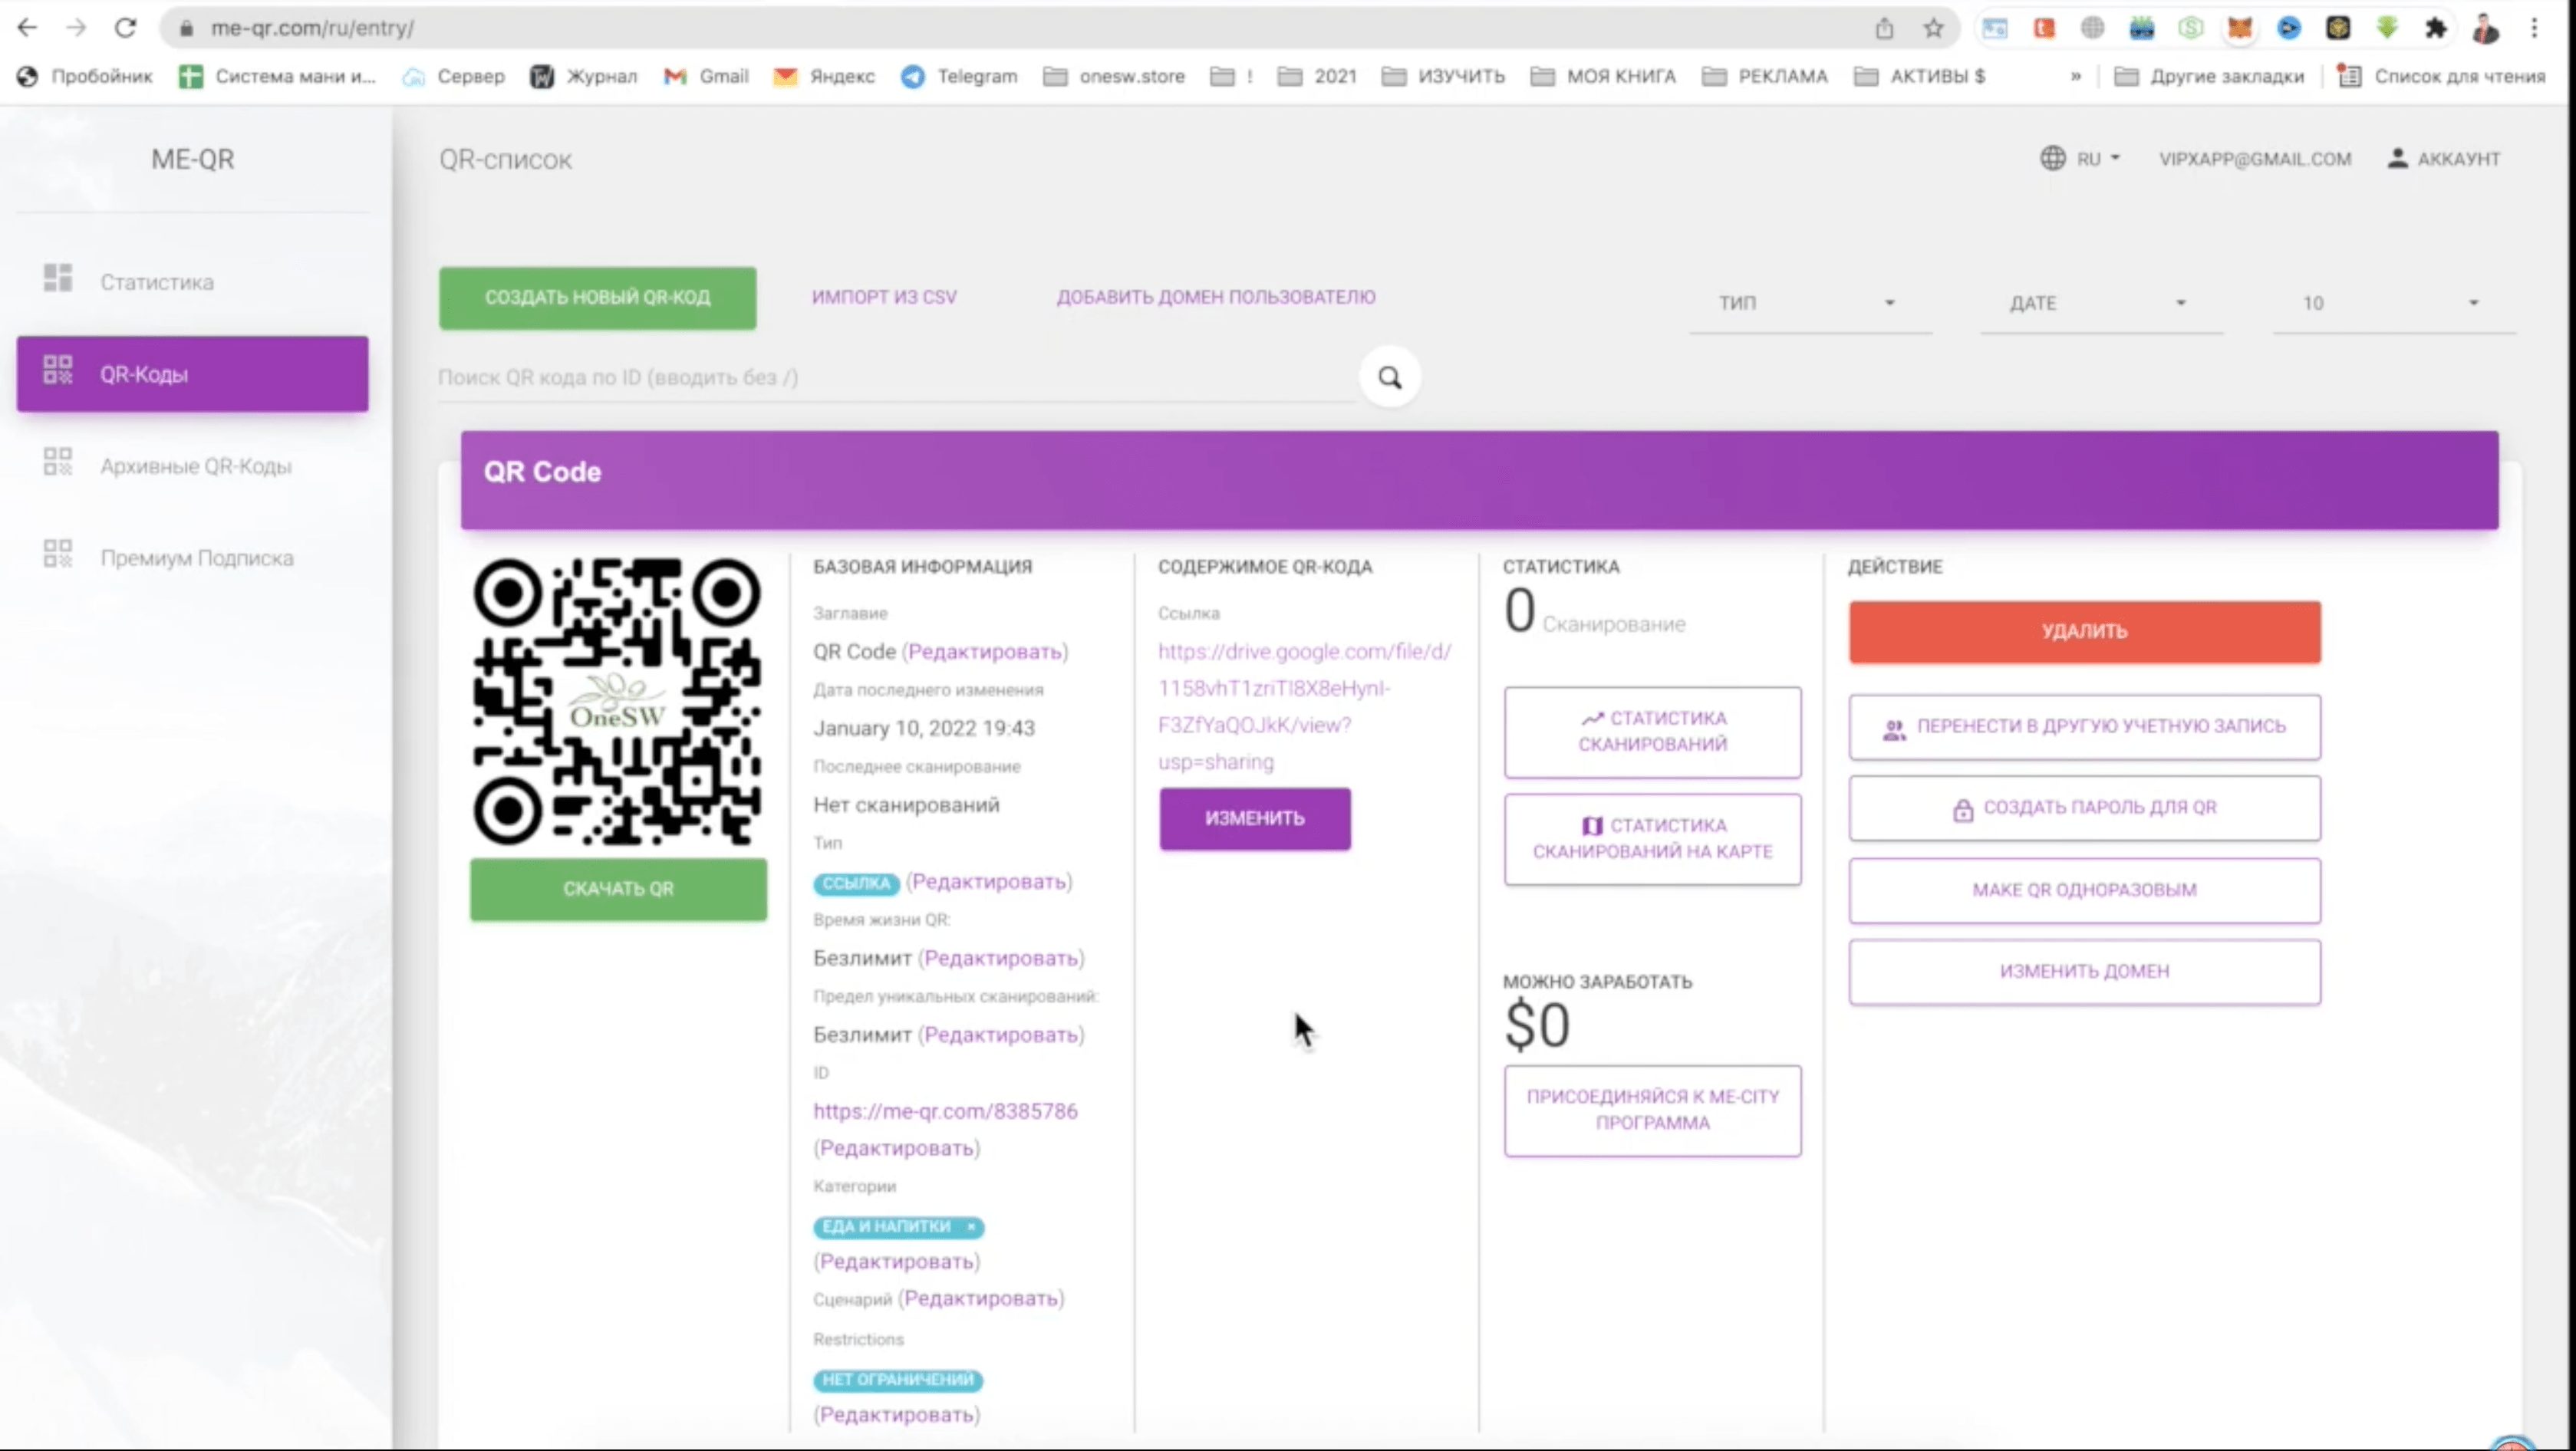Screen dimensions: 2576x1451
Task: Click the profile avatar in toolbar
Action: coord(2485,28)
